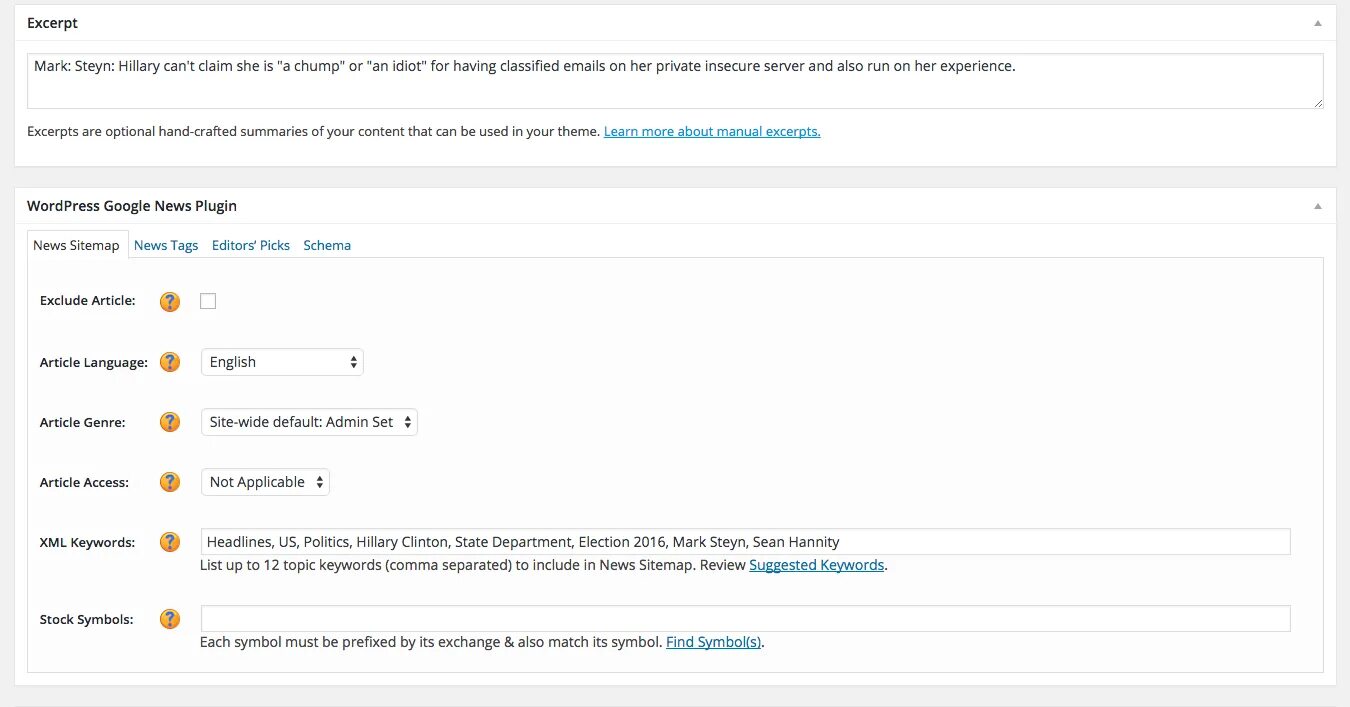Viewport: 1350px width, 707px height.
Task: Click the Article Language label
Action: point(94,362)
